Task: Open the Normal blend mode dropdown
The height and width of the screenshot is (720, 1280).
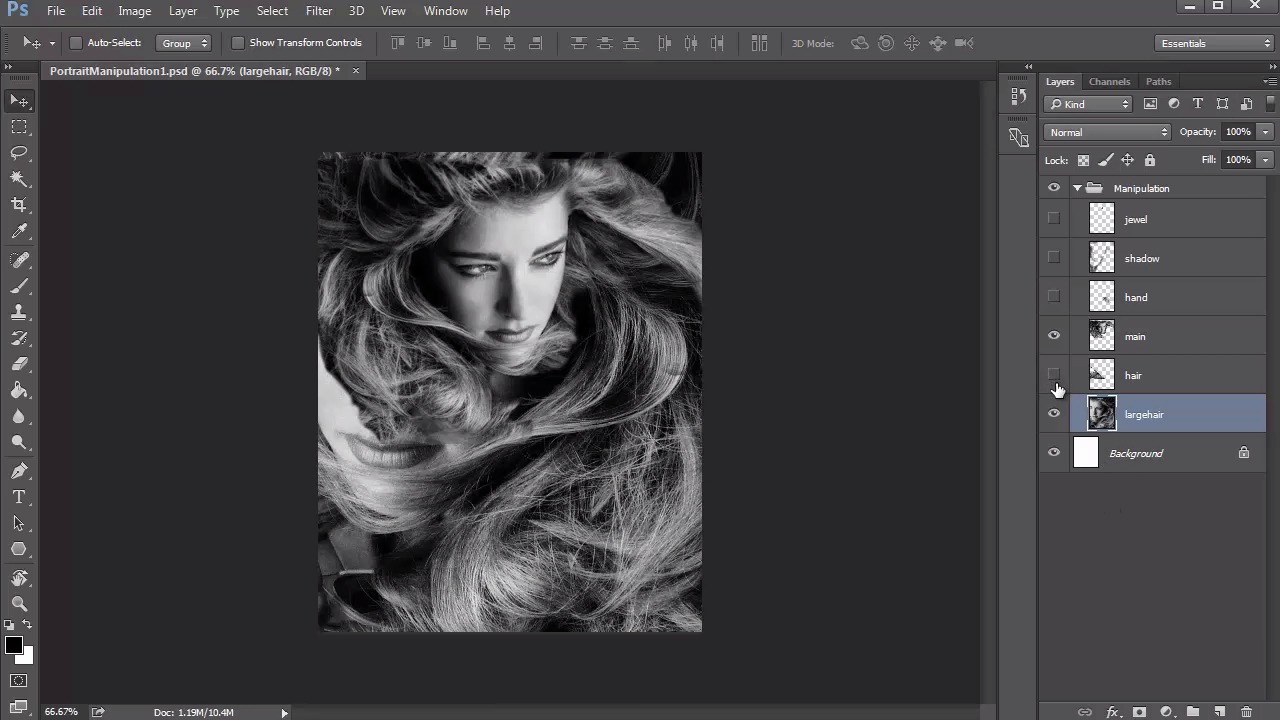Action: pyautogui.click(x=1107, y=132)
